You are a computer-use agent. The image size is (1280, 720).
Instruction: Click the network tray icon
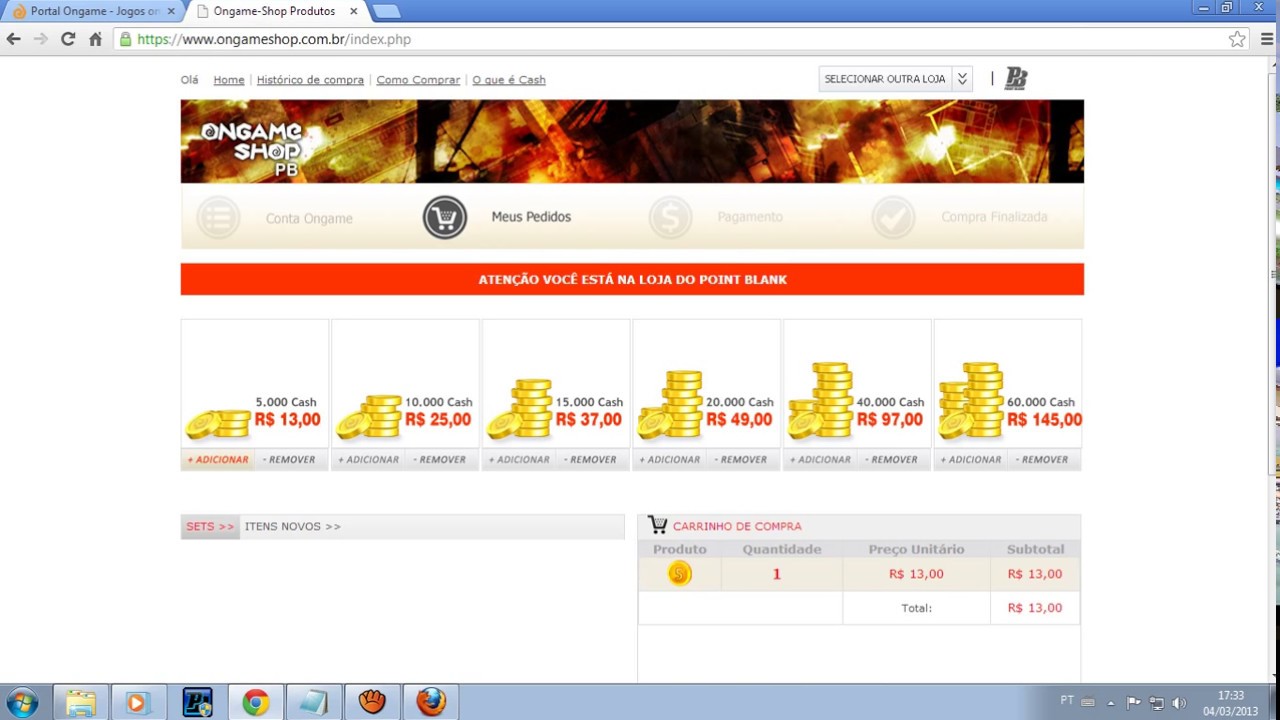coord(1157,703)
